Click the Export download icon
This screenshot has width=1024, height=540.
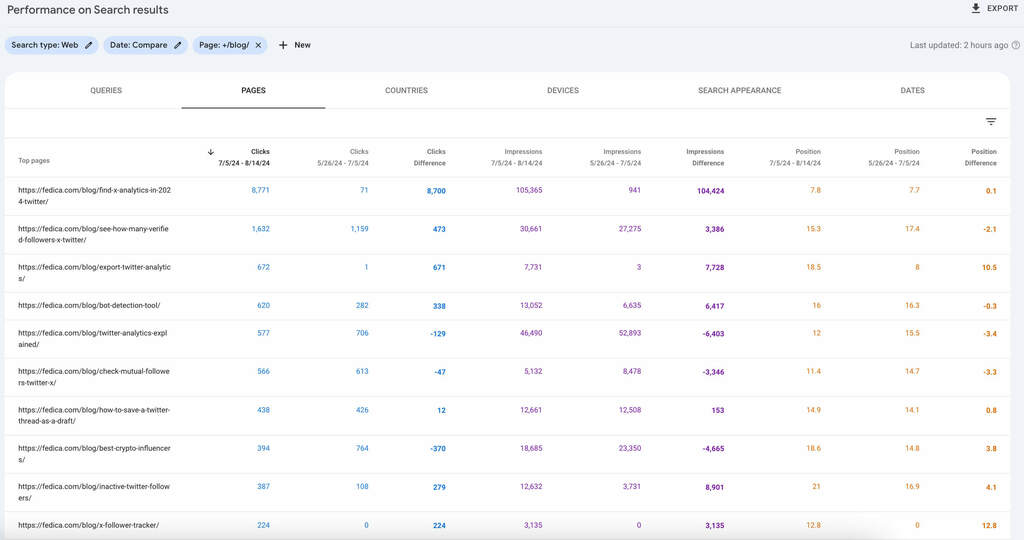(x=976, y=9)
